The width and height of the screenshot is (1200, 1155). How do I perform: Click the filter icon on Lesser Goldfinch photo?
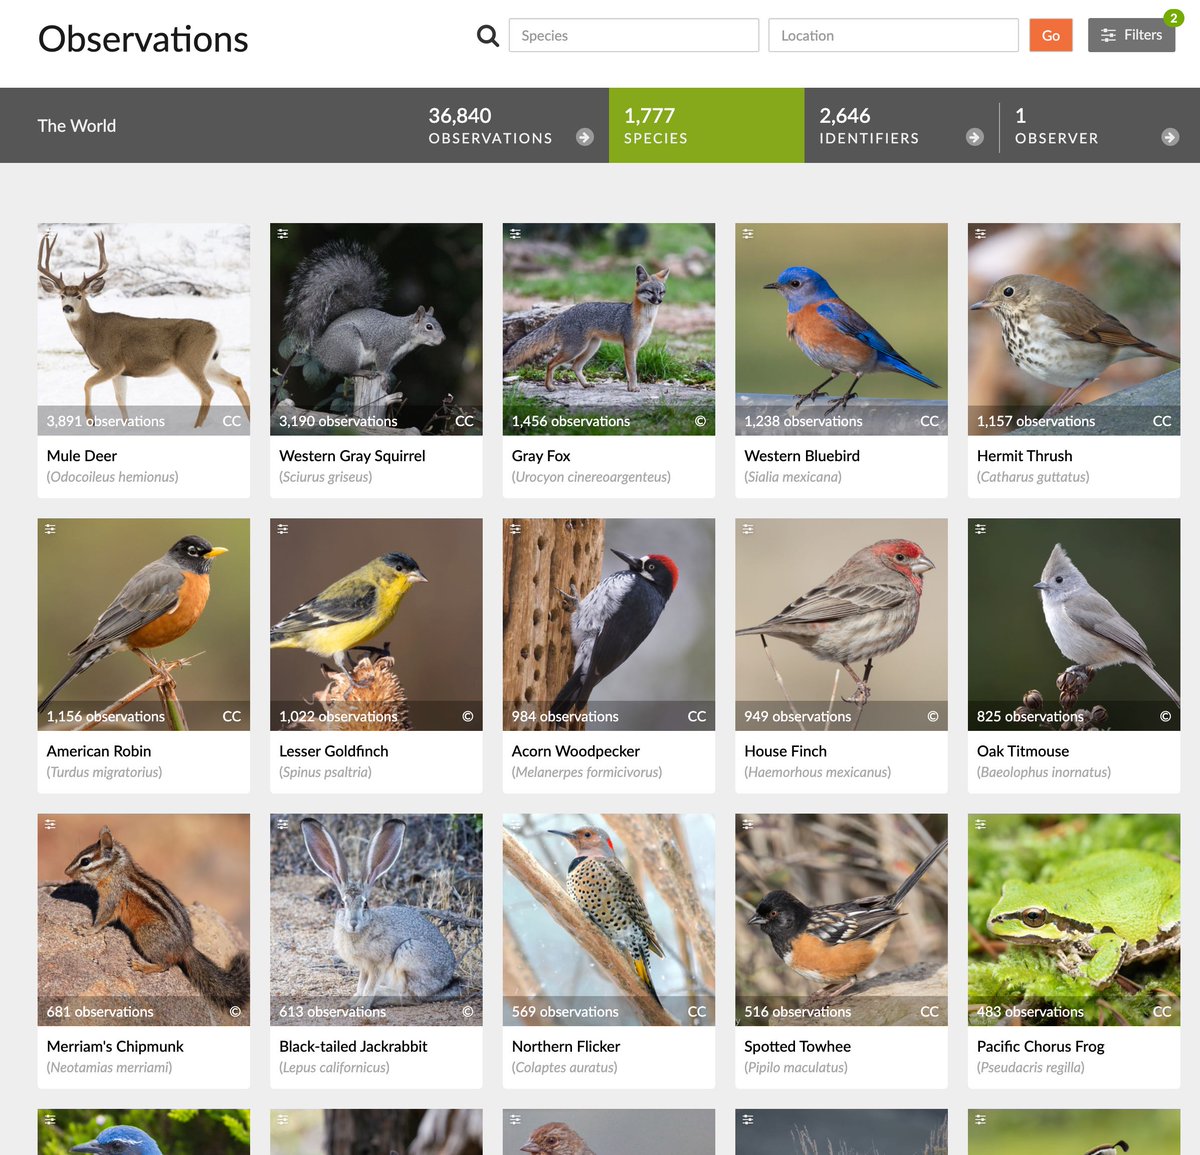(x=283, y=529)
